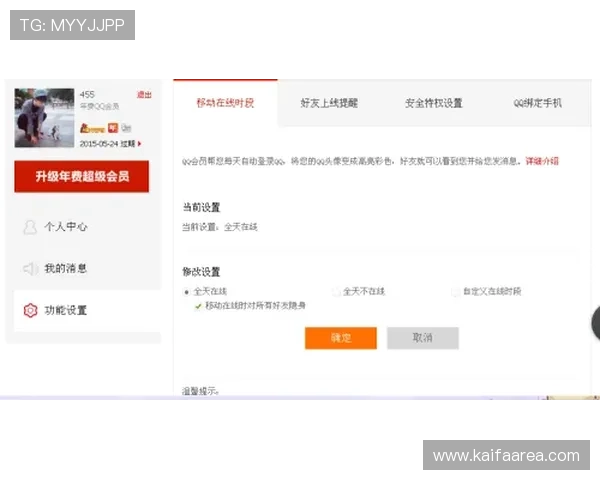Expand the 2015-05-24 过期 arrow
This screenshot has height=480, width=600.
click(140, 144)
